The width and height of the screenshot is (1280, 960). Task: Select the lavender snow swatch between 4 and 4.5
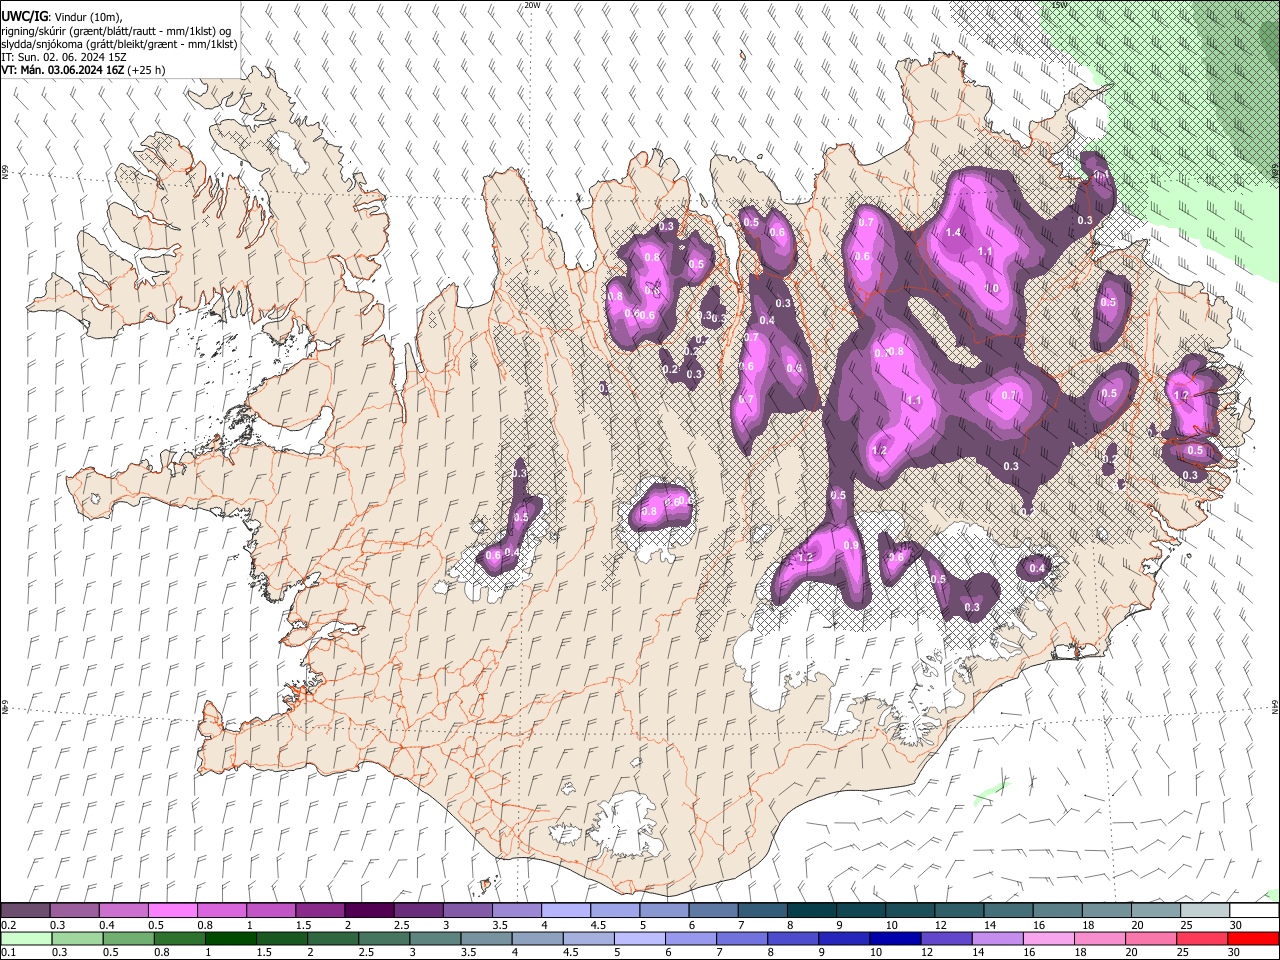(564, 910)
